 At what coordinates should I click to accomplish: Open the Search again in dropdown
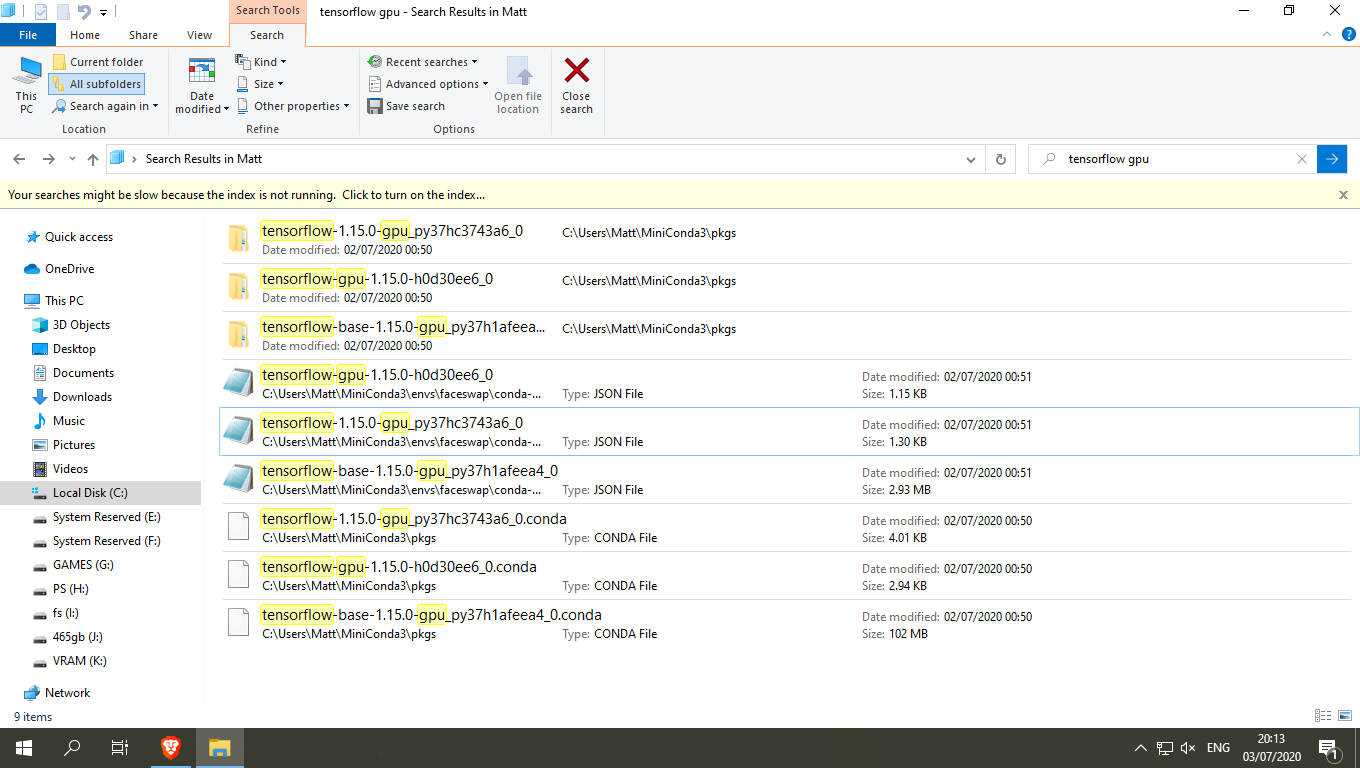(105, 106)
